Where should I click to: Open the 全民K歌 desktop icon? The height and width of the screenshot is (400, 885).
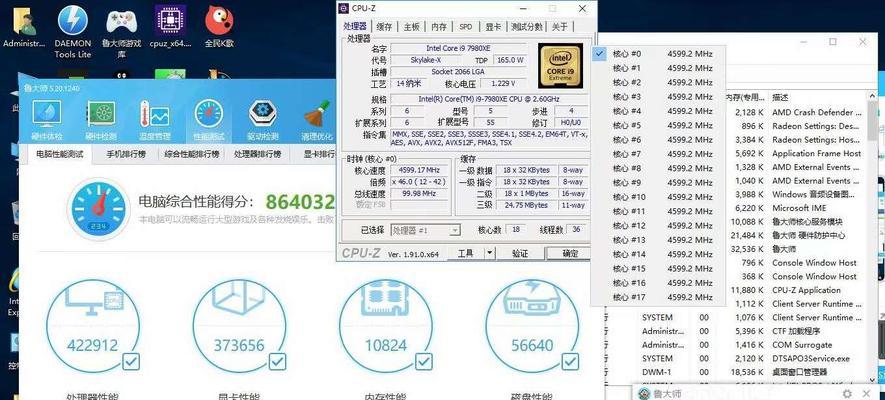pyautogui.click(x=219, y=27)
